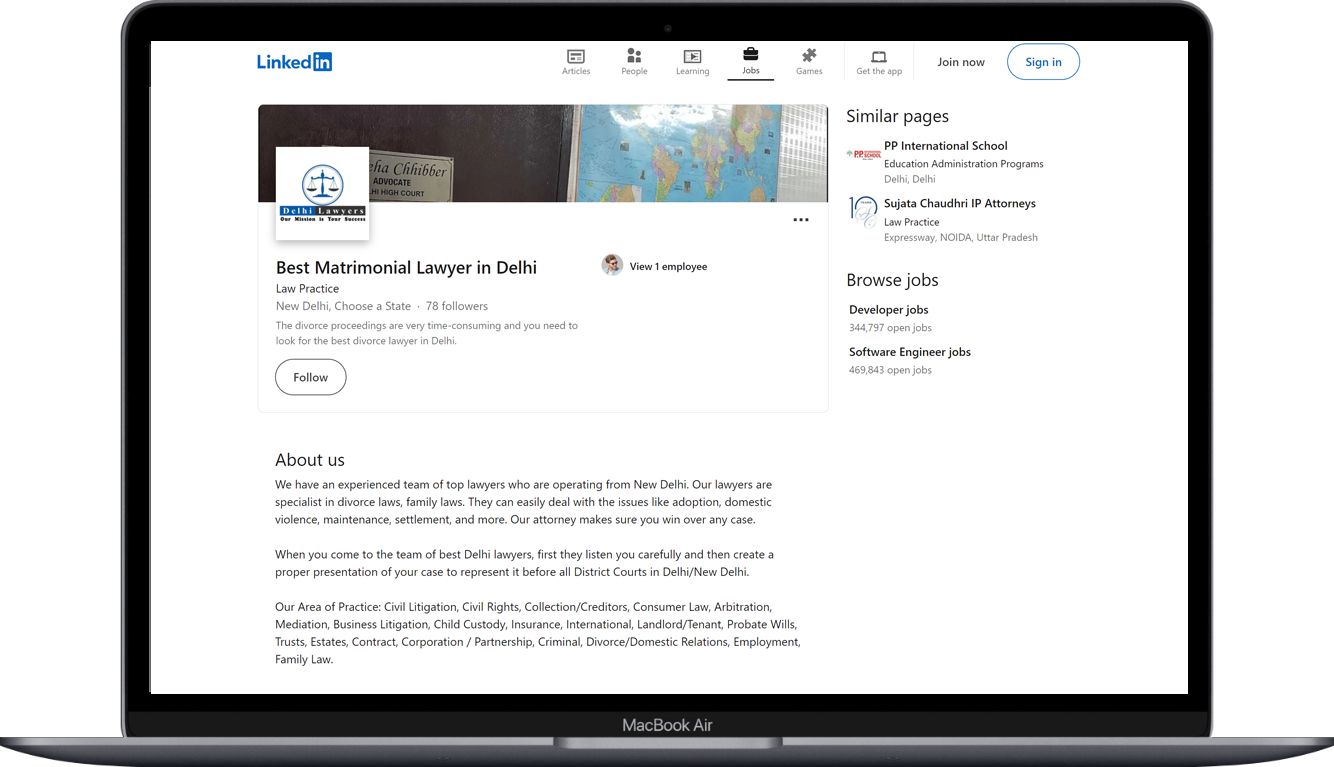Image resolution: width=1334 pixels, height=767 pixels.
Task: Open the three-dot more options menu
Action: click(x=801, y=220)
